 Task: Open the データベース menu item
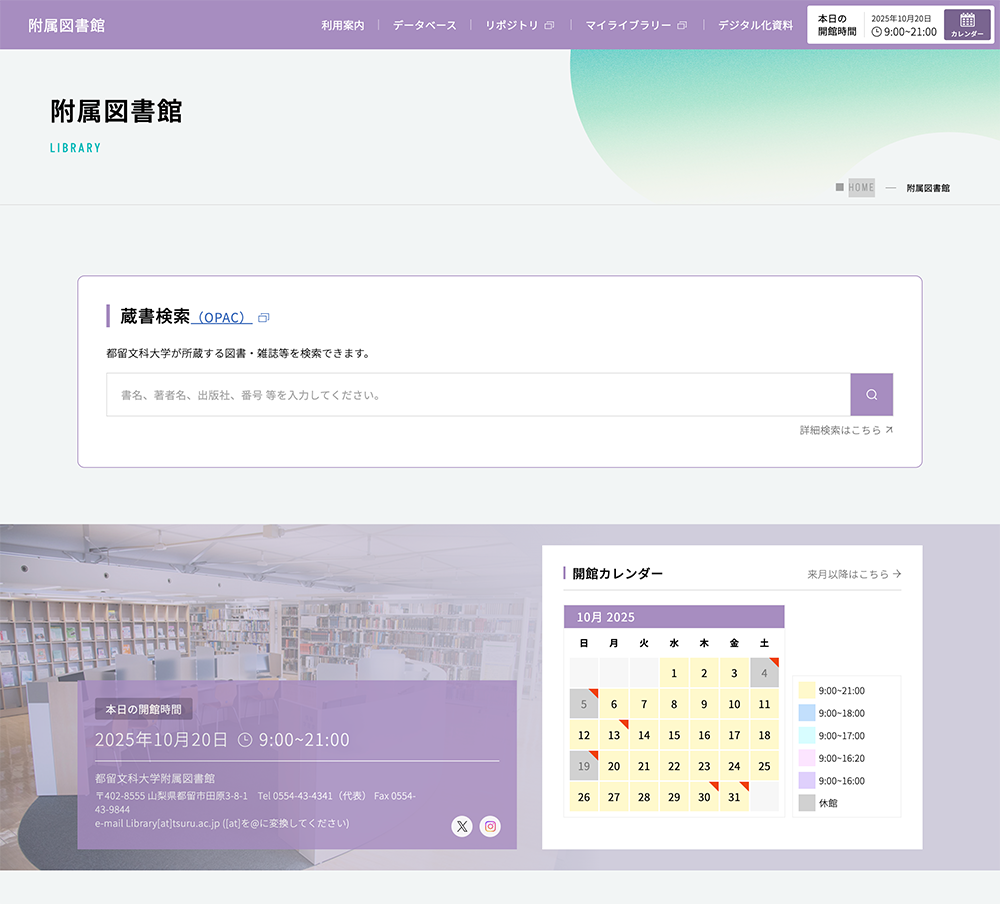(424, 25)
